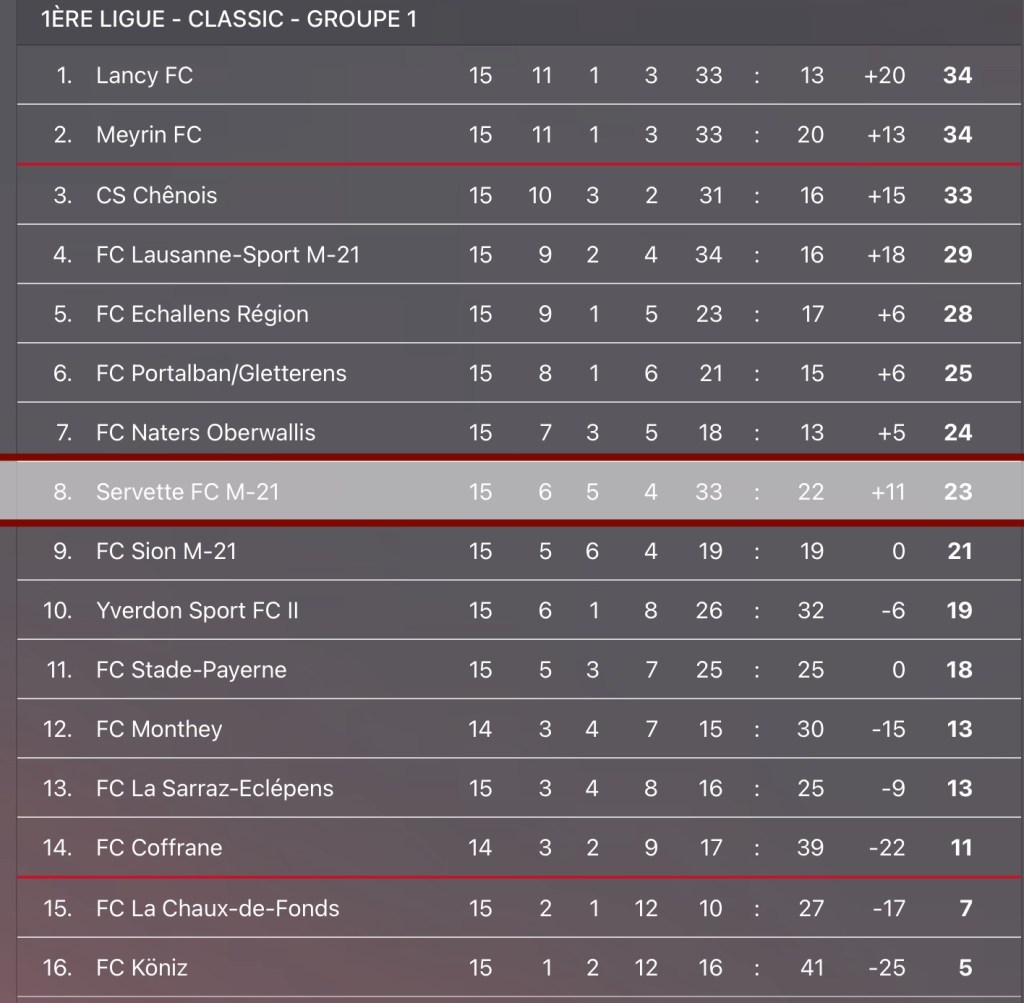Click Lancy FC's +20 goal difference
1024x1003 pixels.
[x=884, y=75]
